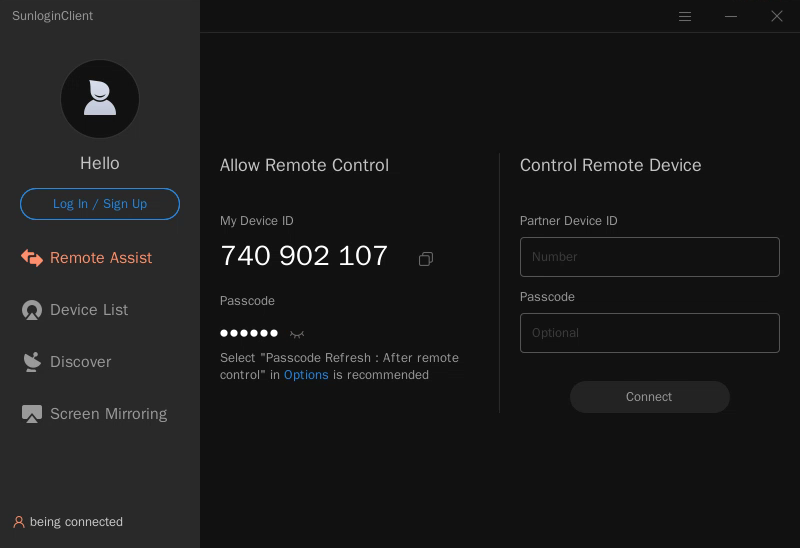800x548 pixels.
Task: Go to the Discover section
Action: (81, 362)
